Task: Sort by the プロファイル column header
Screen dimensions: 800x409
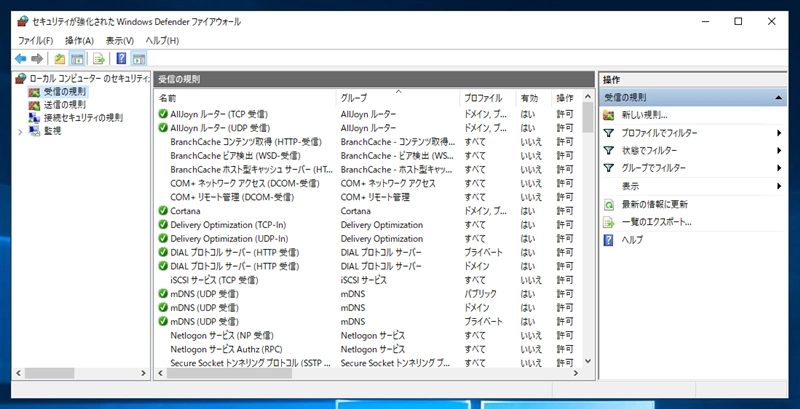Action: point(487,98)
